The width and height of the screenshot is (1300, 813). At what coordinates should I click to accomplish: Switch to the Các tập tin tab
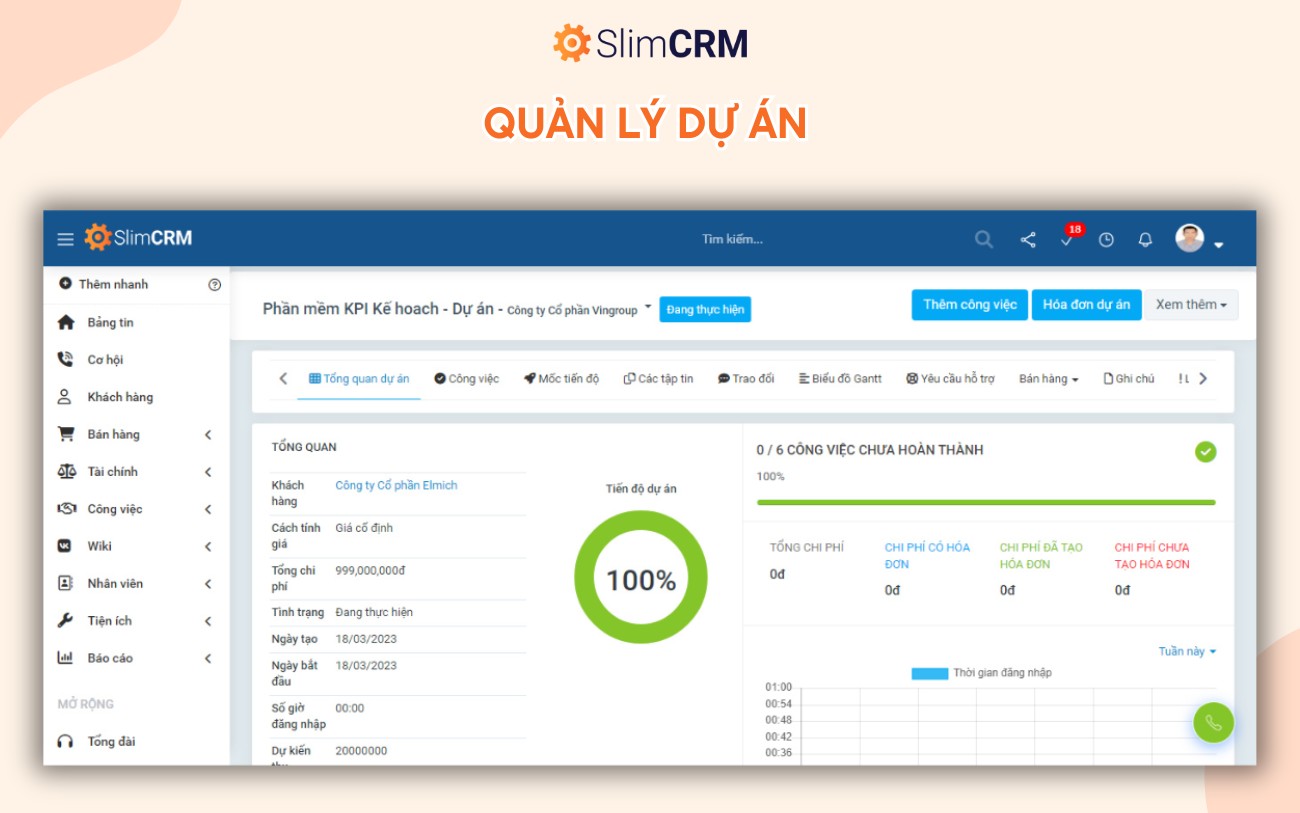point(658,379)
